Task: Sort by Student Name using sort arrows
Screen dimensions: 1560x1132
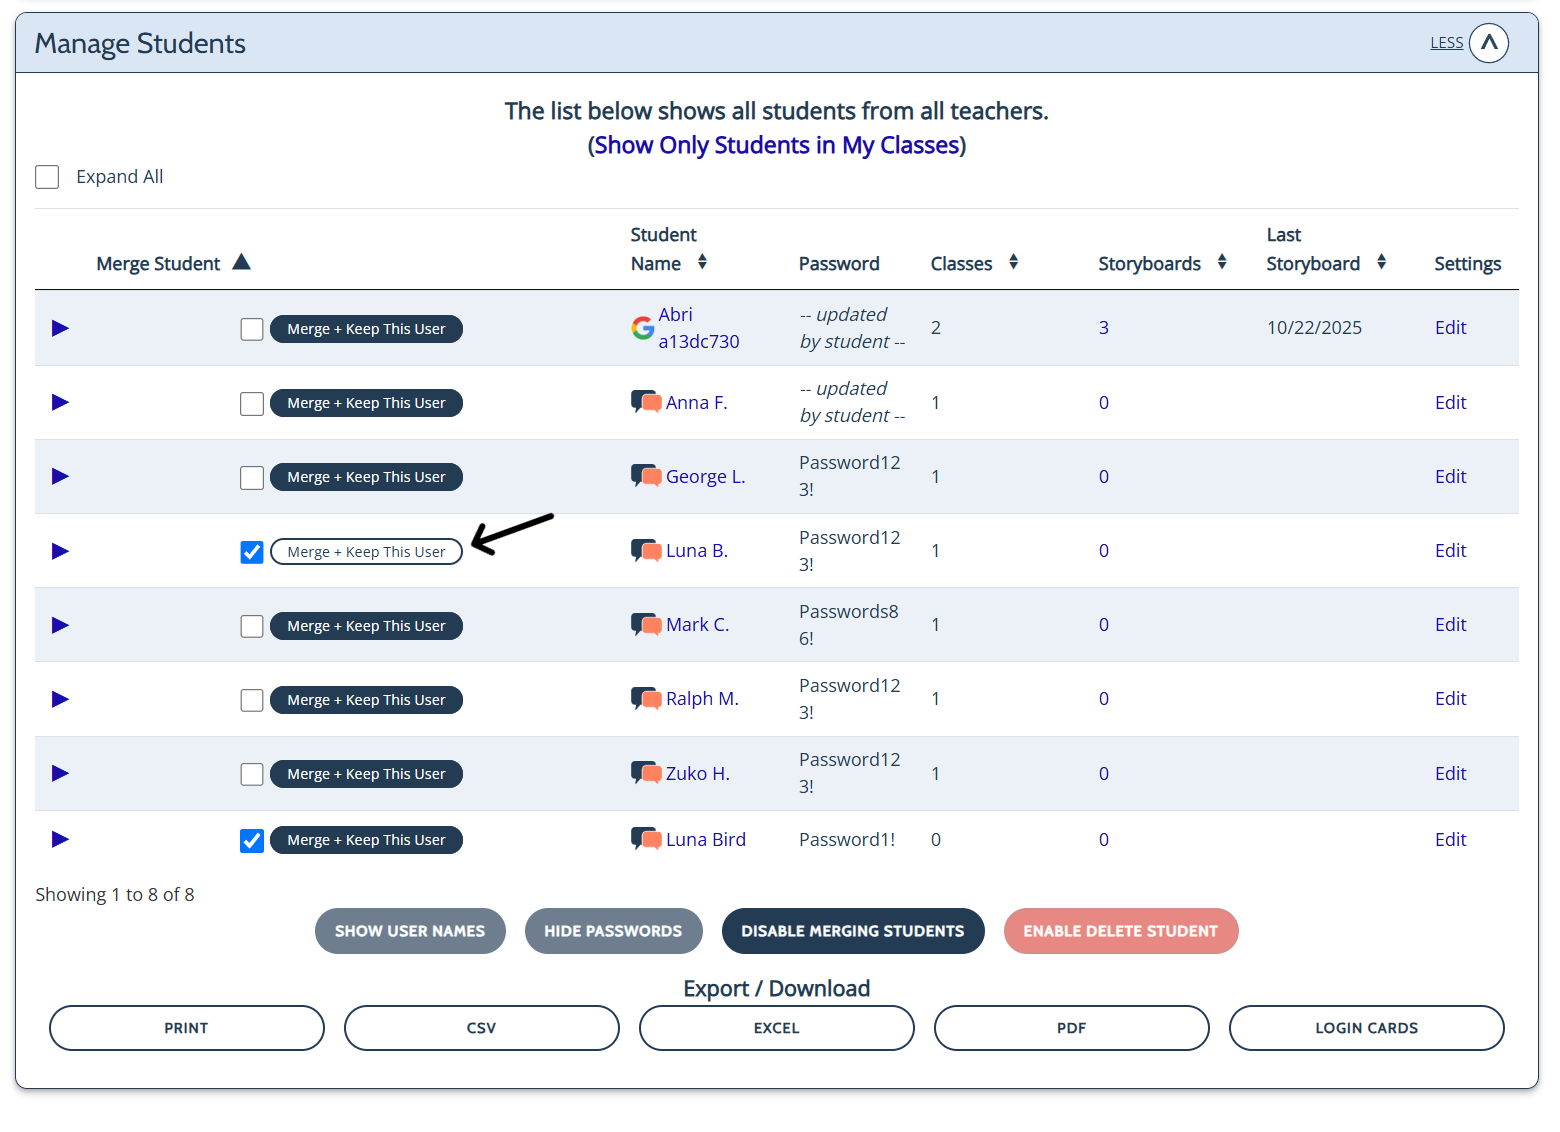Action: [x=702, y=262]
